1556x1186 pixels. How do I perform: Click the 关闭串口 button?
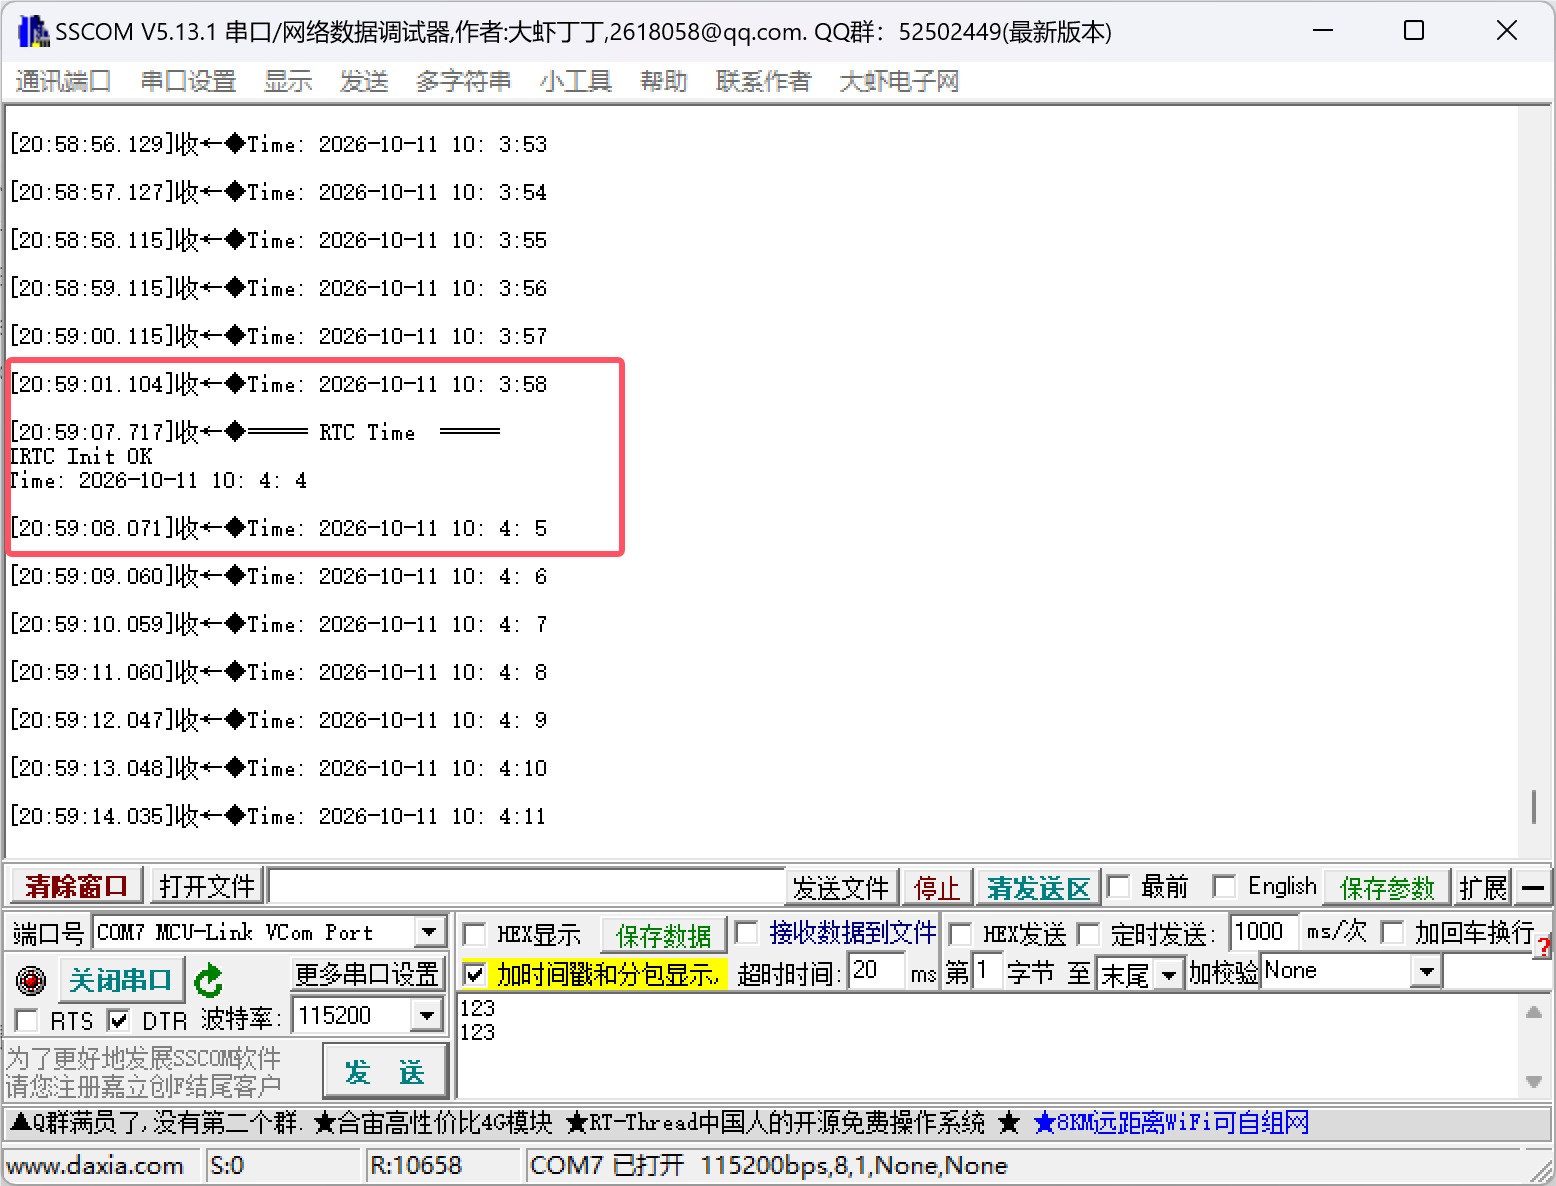(121, 980)
